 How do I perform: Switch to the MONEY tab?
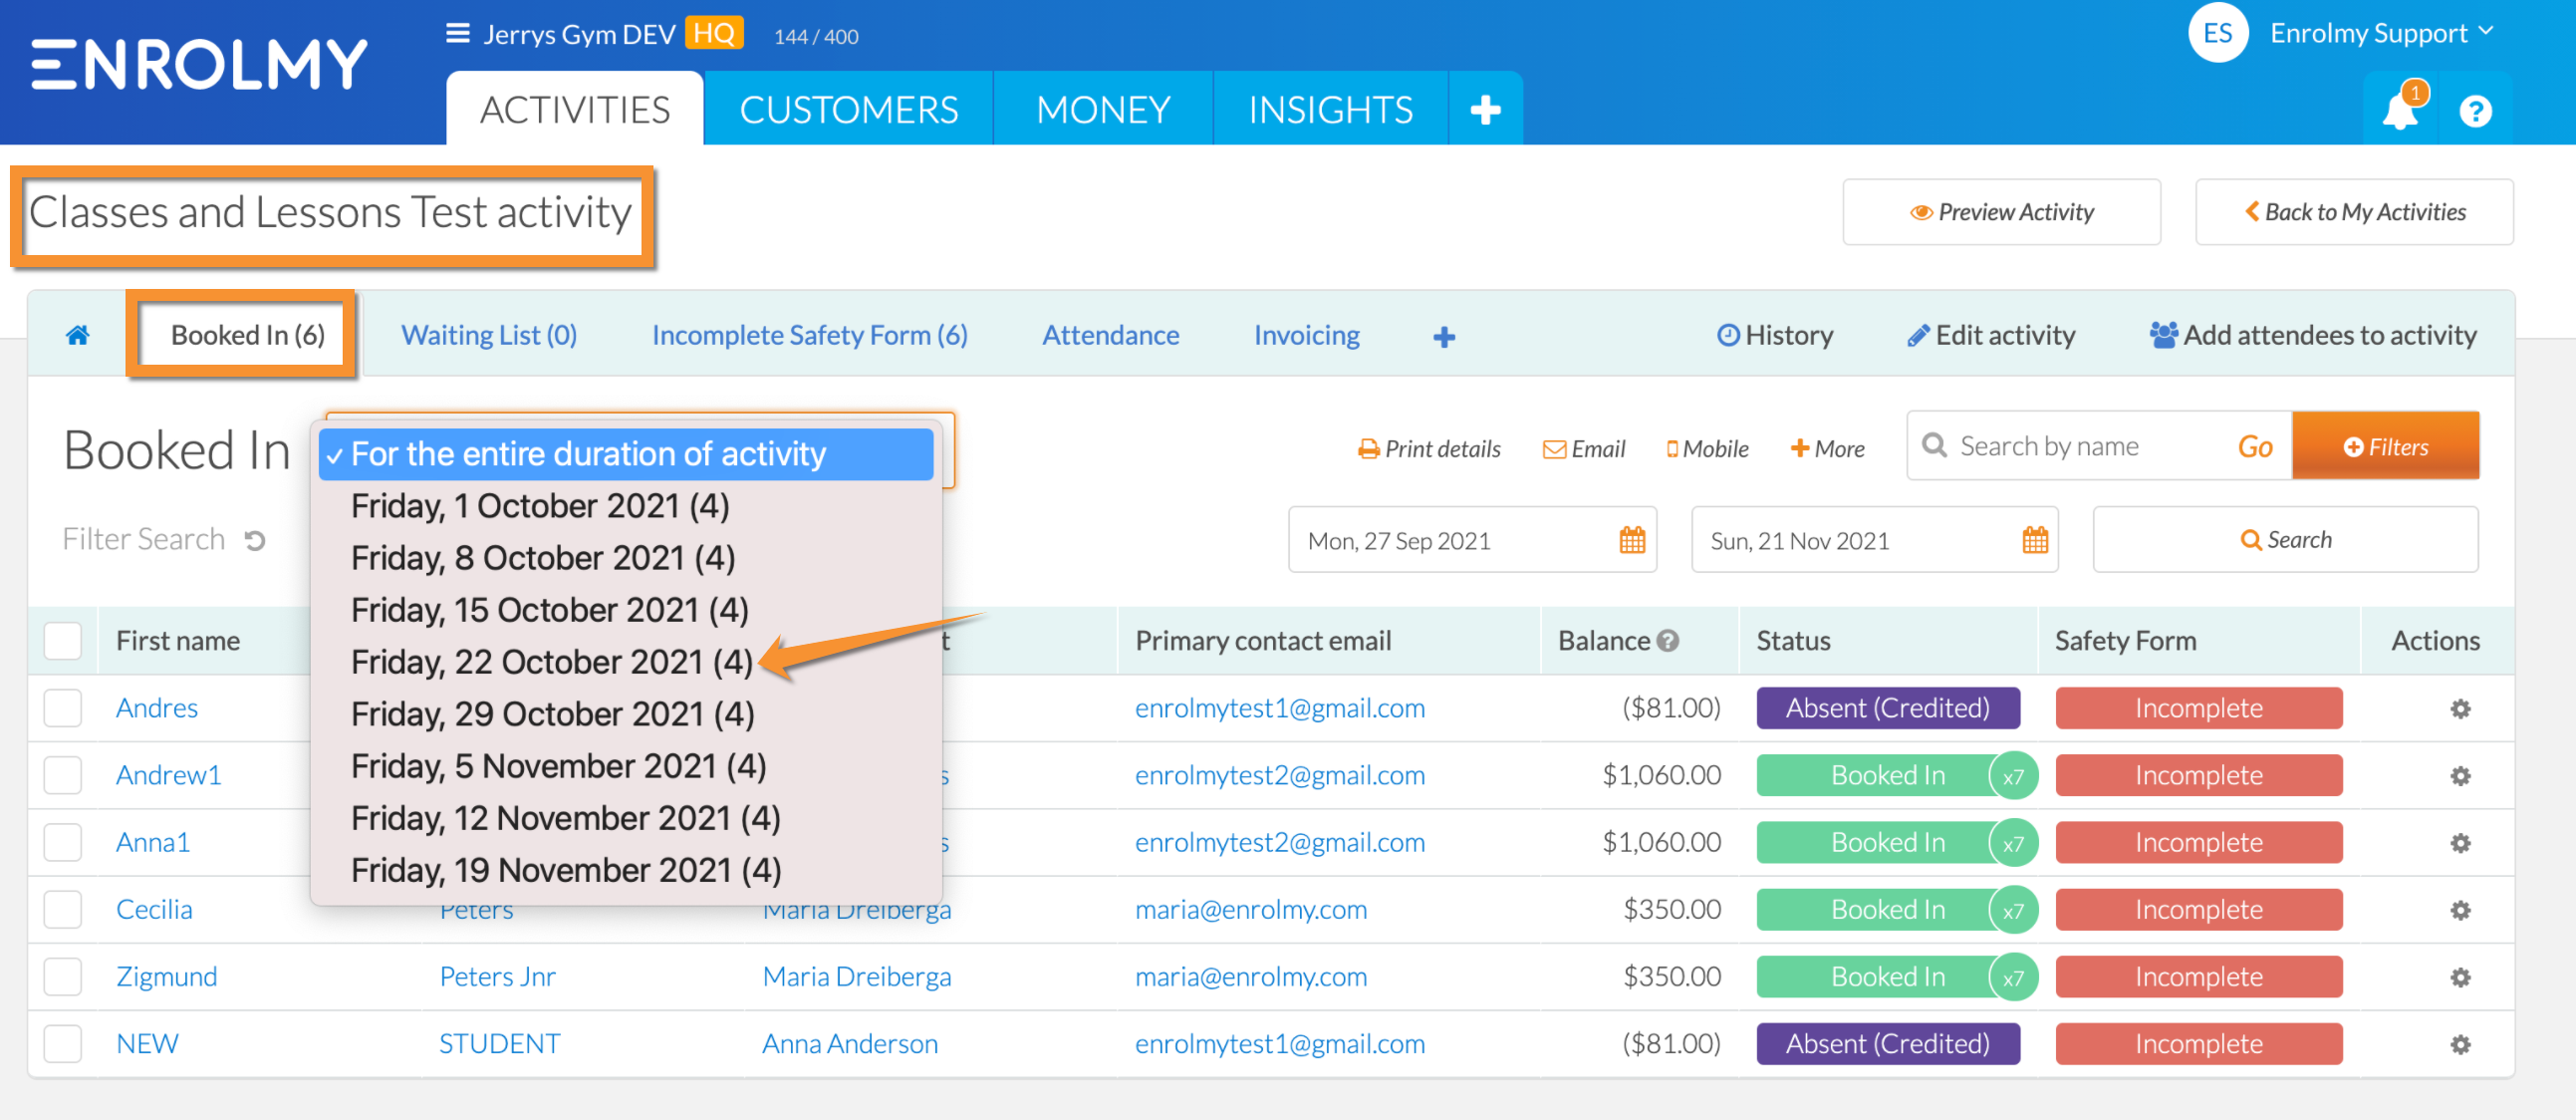coord(1103,109)
